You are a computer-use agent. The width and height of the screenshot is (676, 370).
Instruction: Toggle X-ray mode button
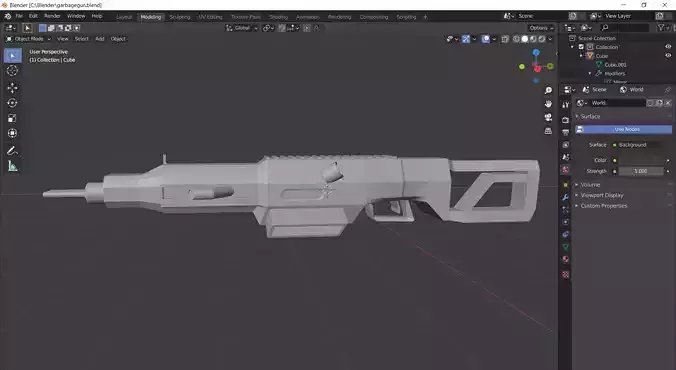point(505,39)
